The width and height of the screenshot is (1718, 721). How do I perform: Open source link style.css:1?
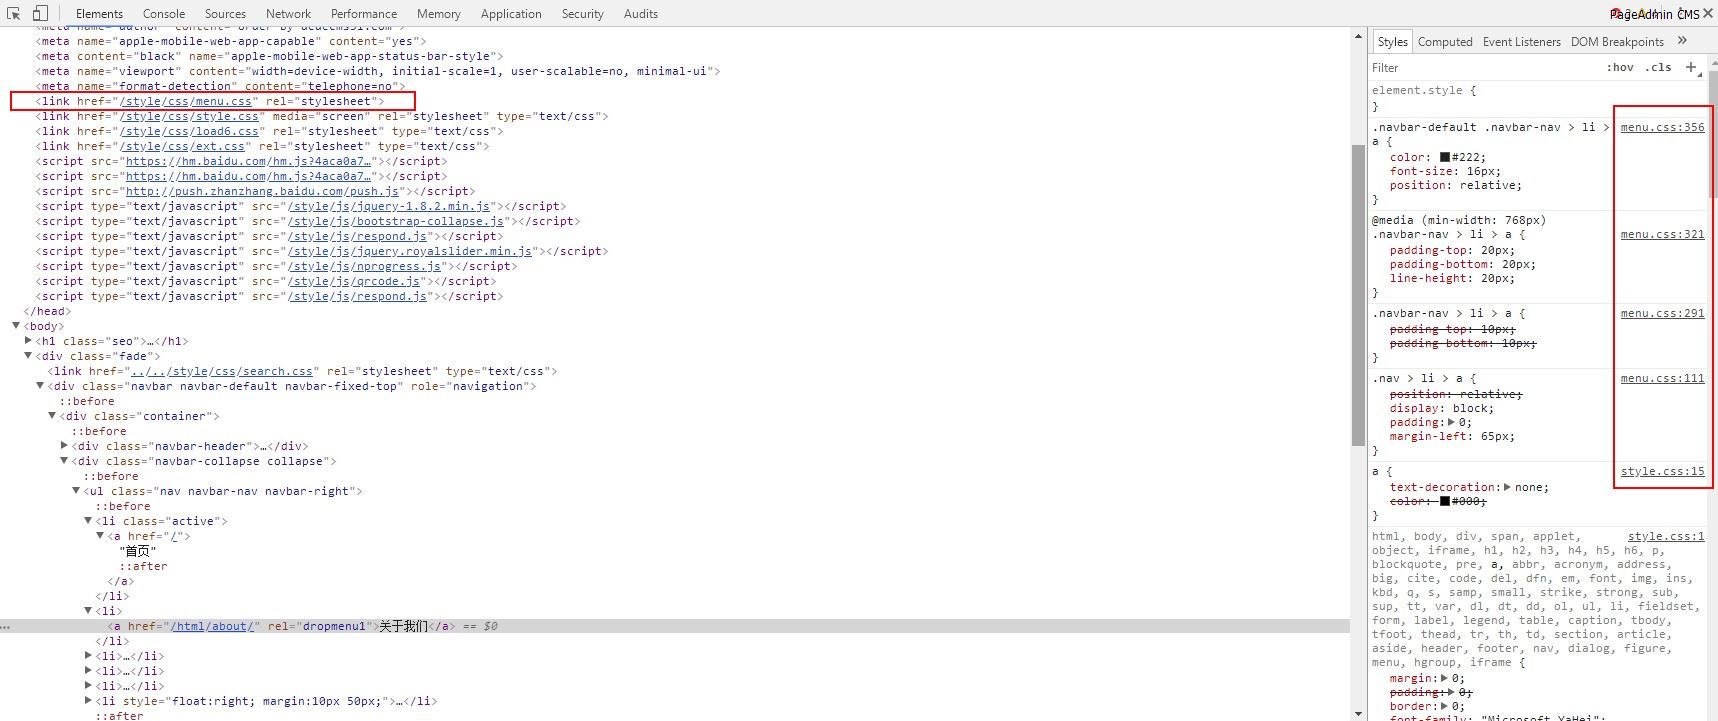(1666, 536)
